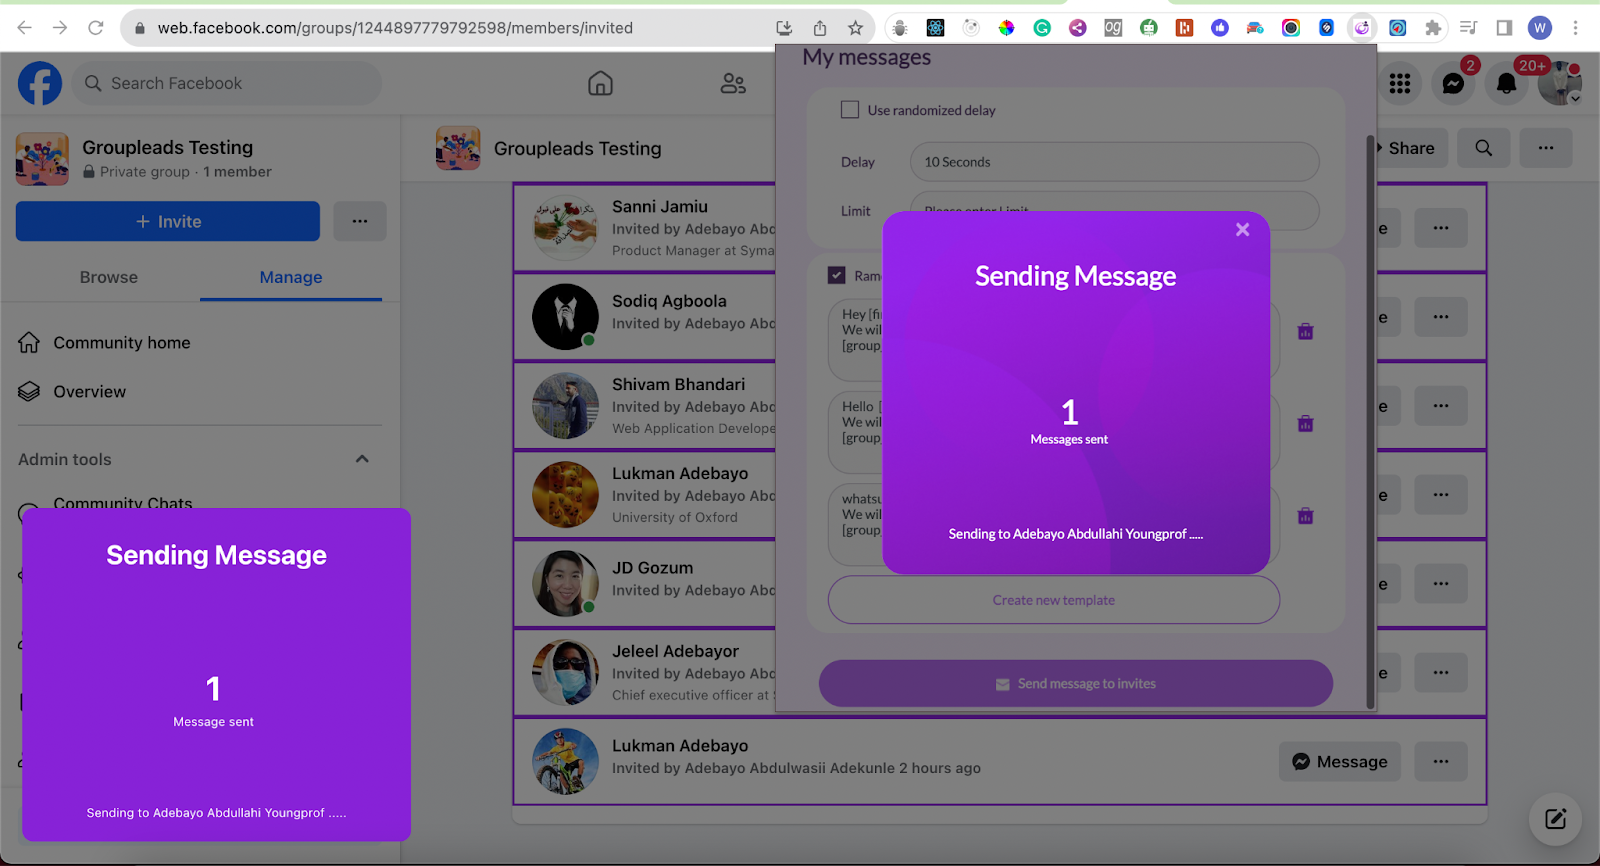Open the Extensions puzzle icon
This screenshot has height=866, width=1600.
tap(1433, 28)
